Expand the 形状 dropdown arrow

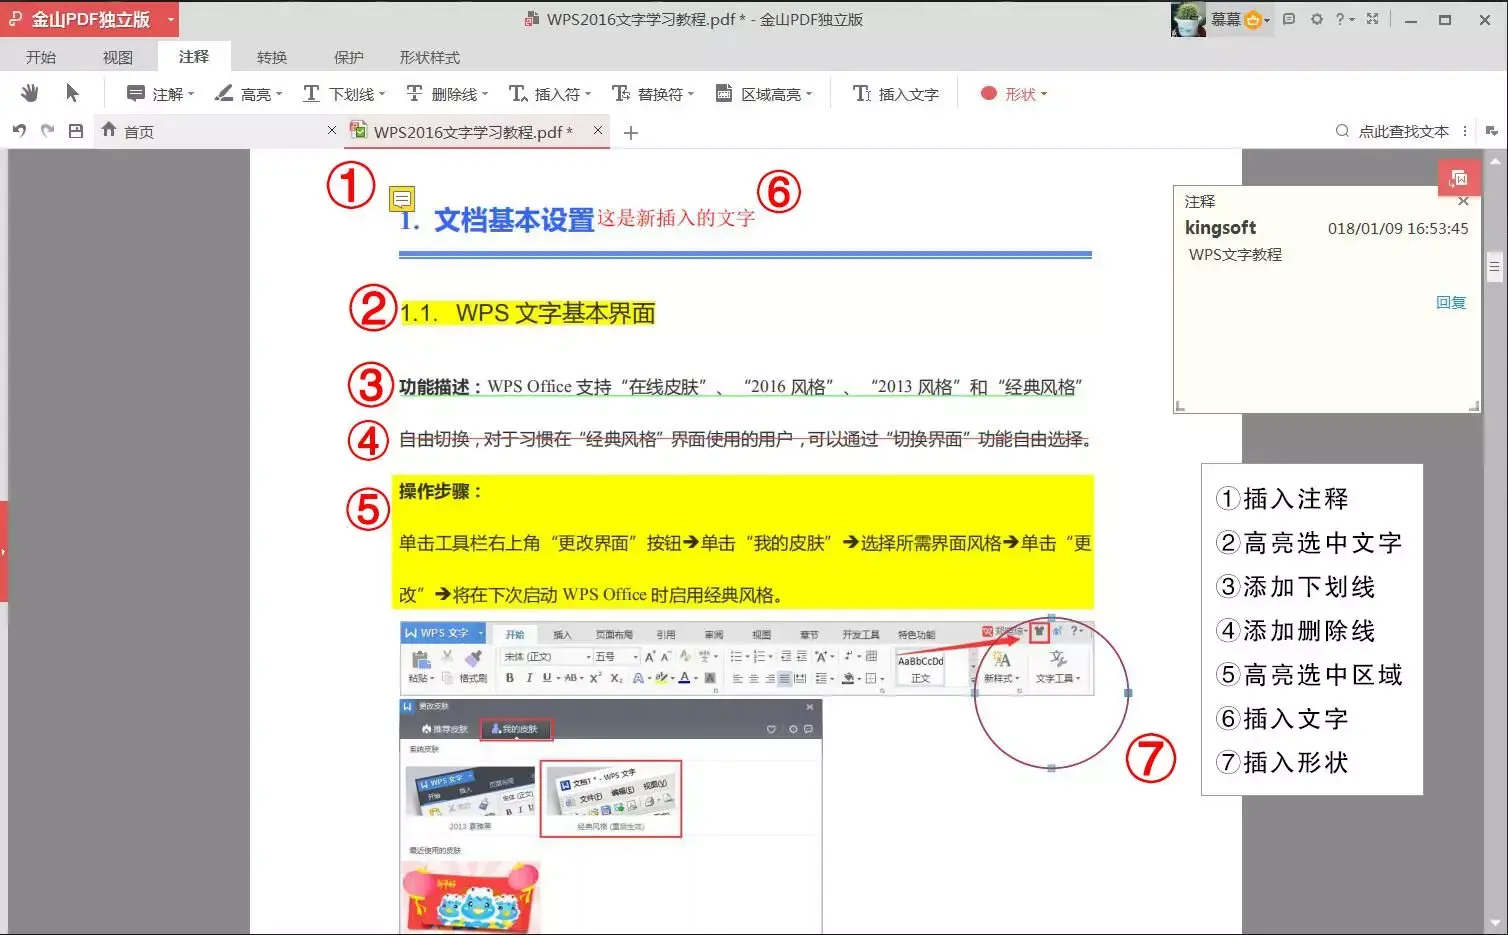tap(1044, 94)
